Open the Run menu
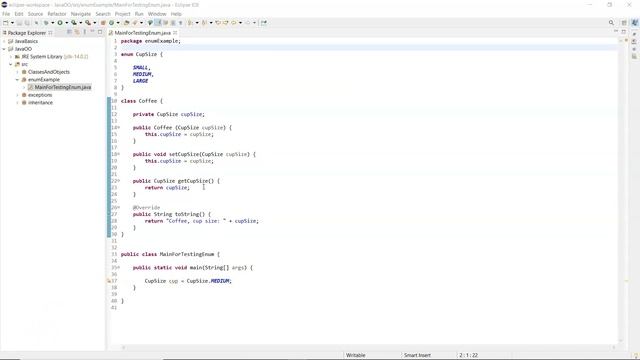 139,14
